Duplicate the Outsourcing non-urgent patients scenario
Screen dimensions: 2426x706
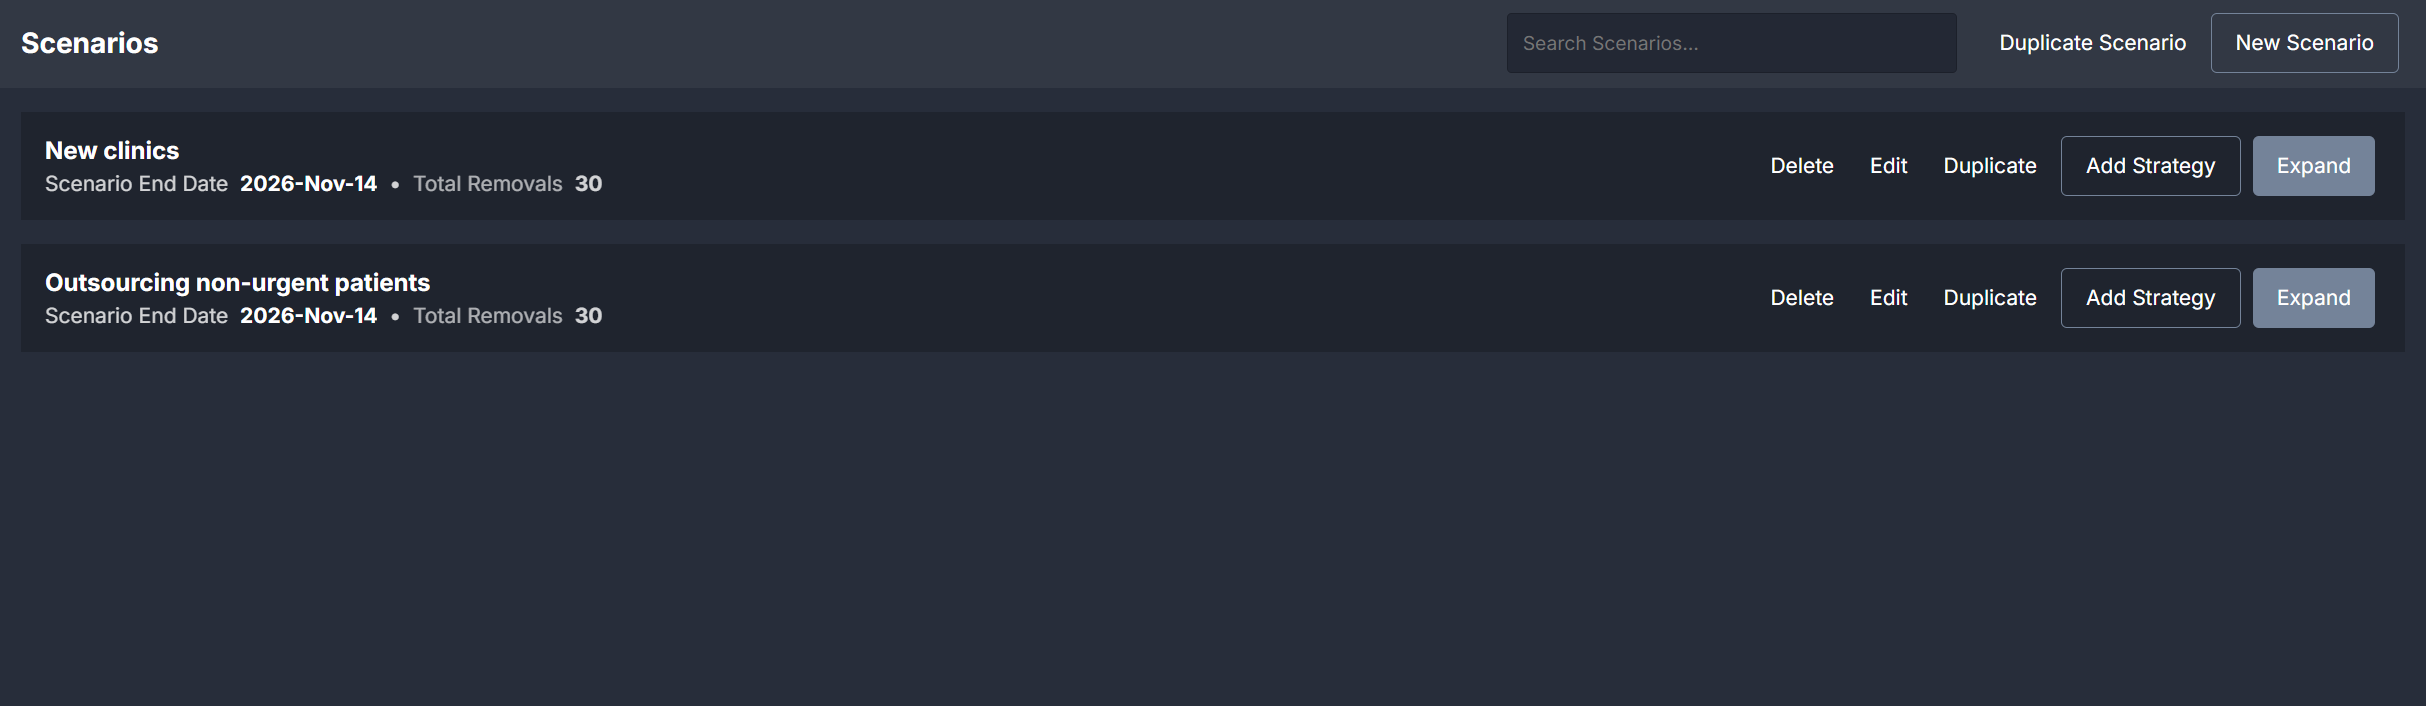(x=1989, y=298)
